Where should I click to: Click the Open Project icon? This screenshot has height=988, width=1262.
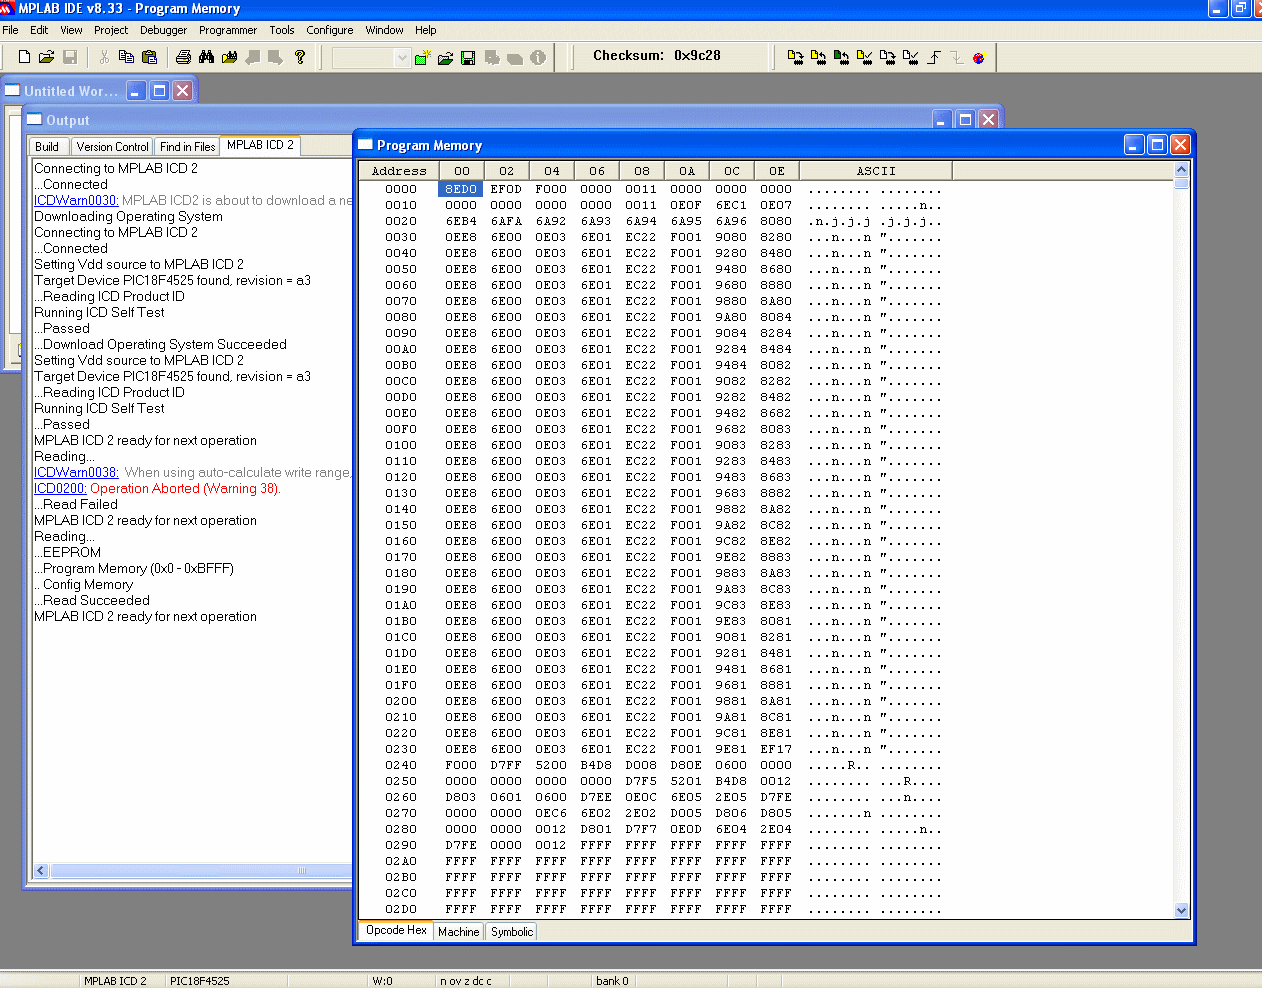point(445,57)
